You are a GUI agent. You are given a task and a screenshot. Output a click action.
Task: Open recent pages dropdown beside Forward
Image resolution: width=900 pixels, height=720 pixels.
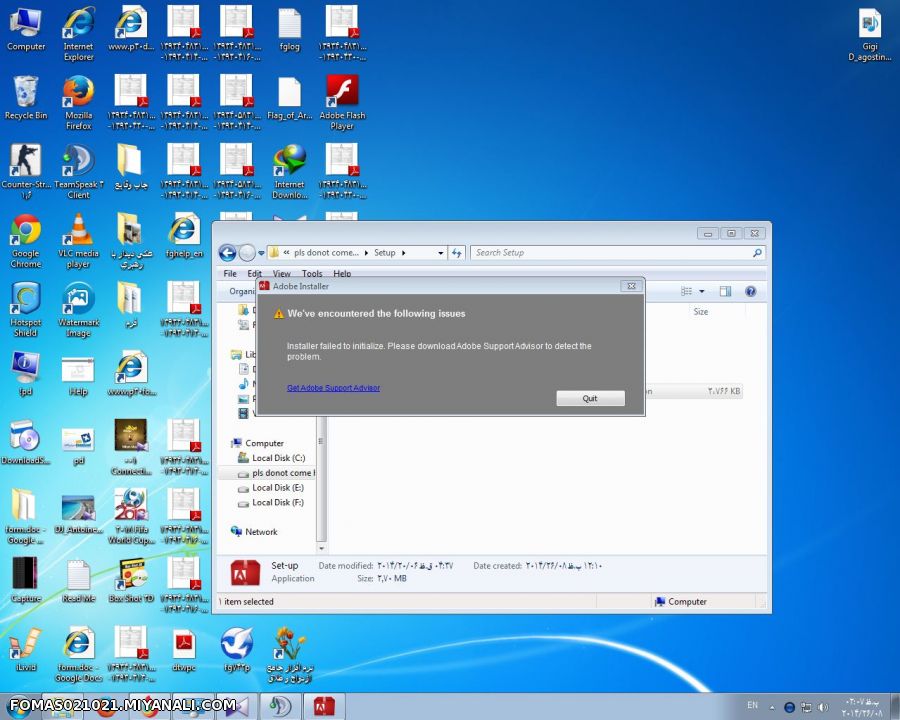pos(261,253)
